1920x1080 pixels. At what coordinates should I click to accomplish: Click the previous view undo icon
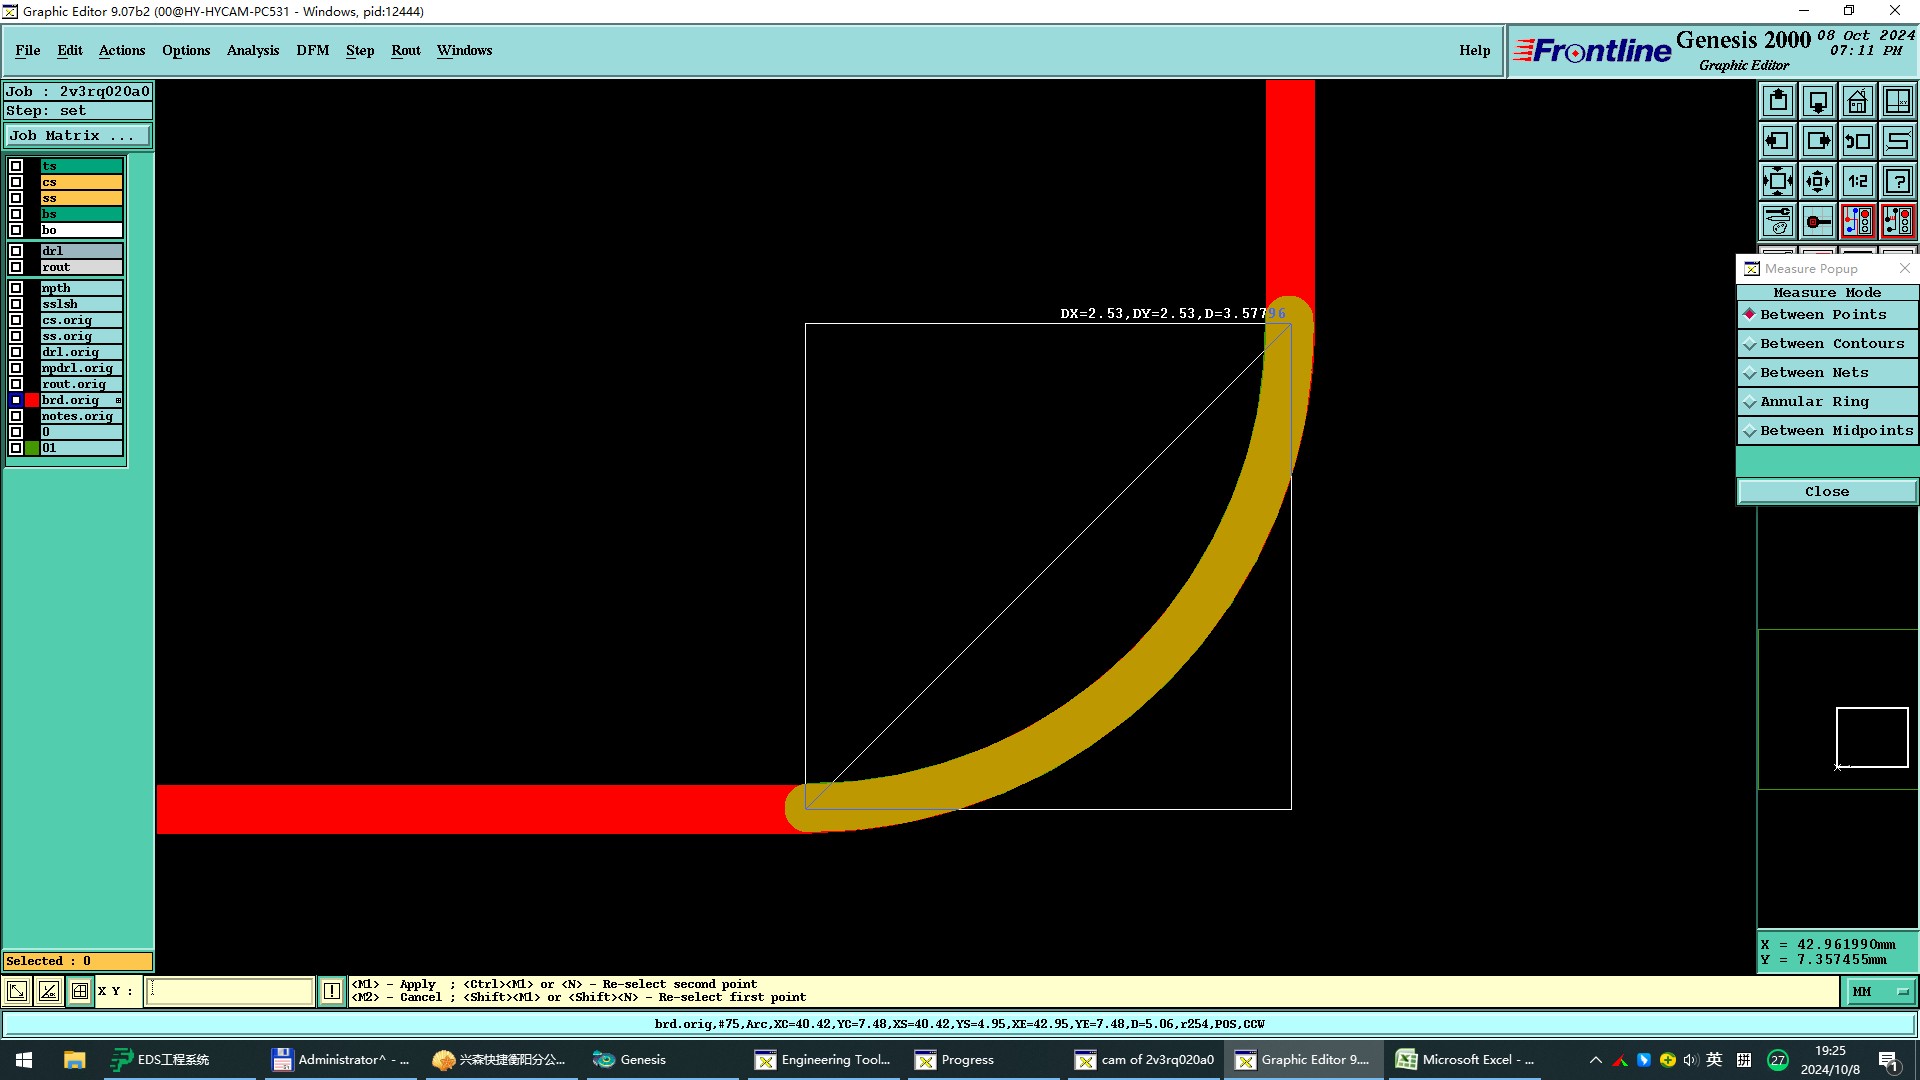pos(1857,141)
